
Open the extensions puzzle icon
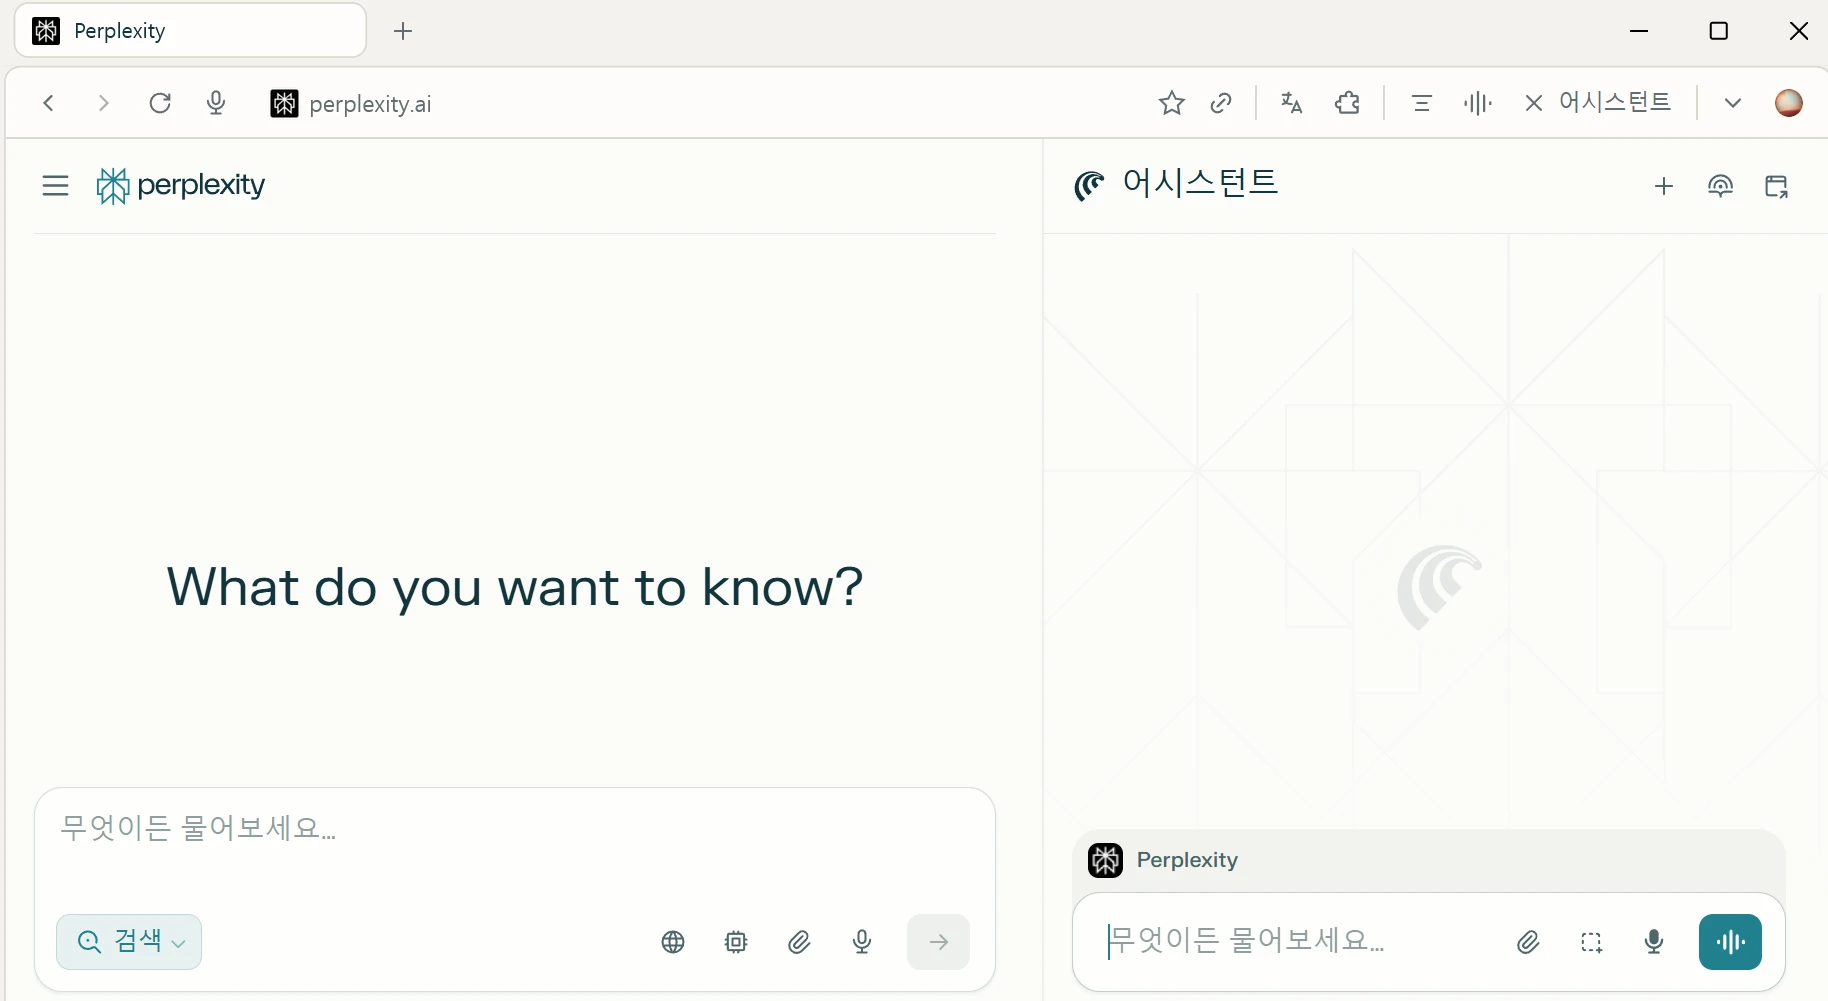tap(1347, 103)
